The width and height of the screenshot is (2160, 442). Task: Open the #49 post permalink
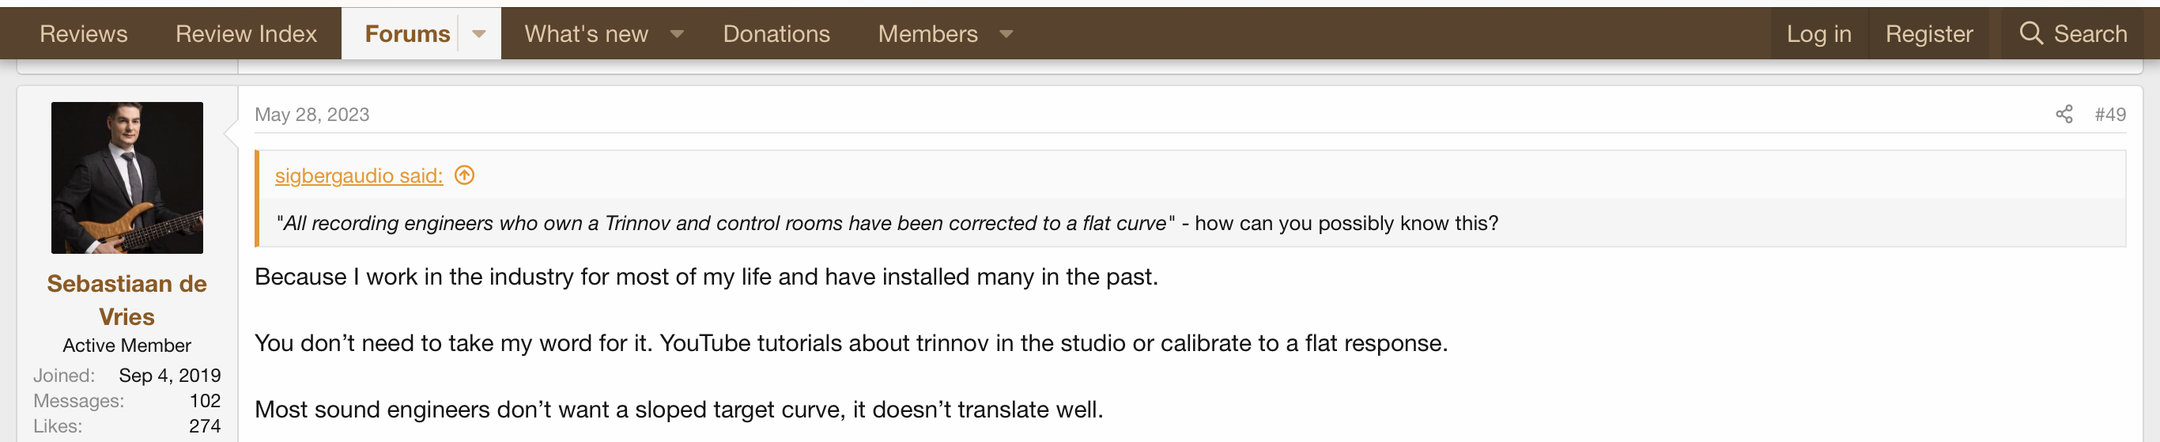click(2110, 115)
